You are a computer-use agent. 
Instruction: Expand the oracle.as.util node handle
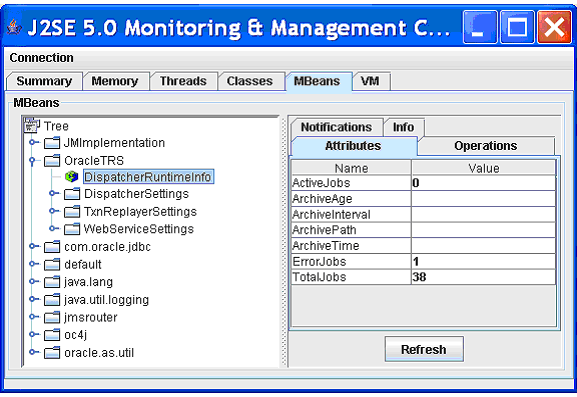pos(34,352)
